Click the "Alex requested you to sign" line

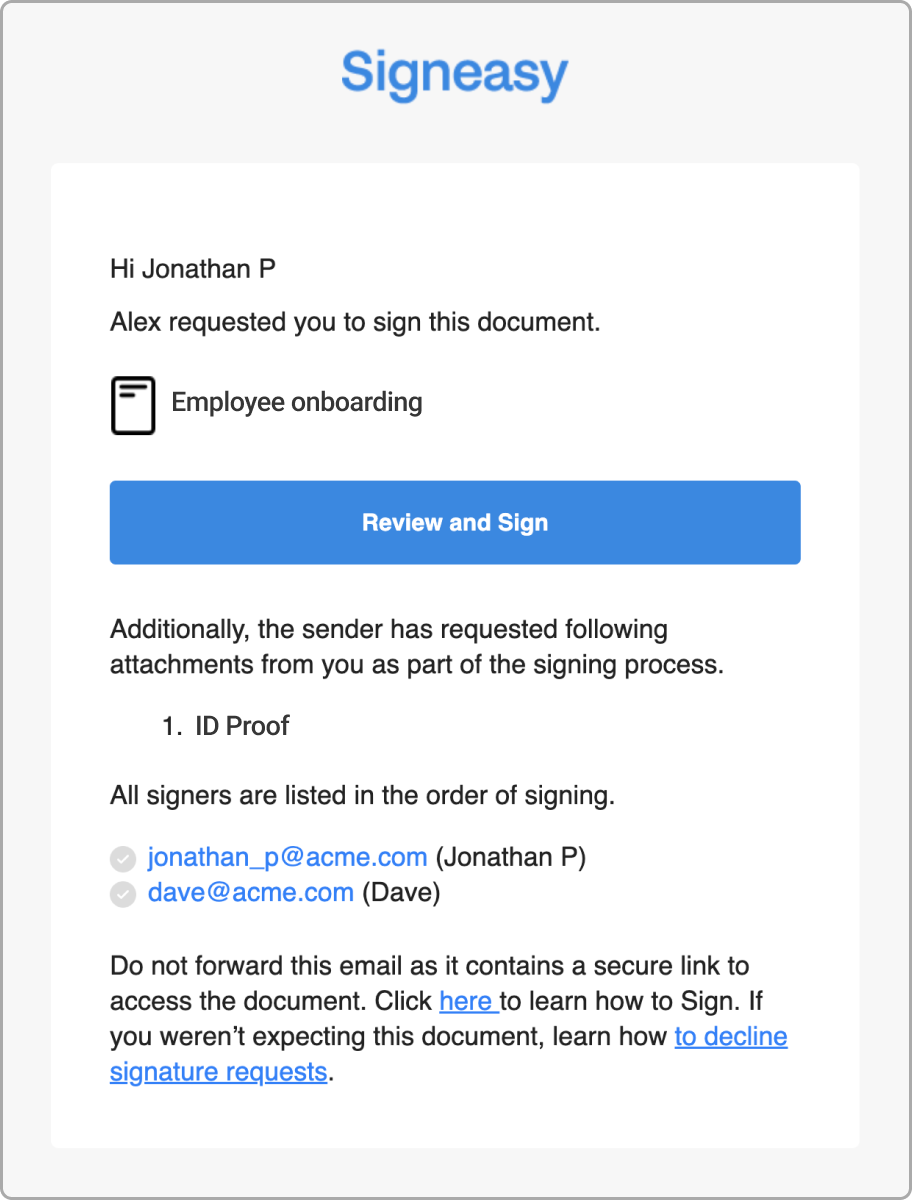355,323
